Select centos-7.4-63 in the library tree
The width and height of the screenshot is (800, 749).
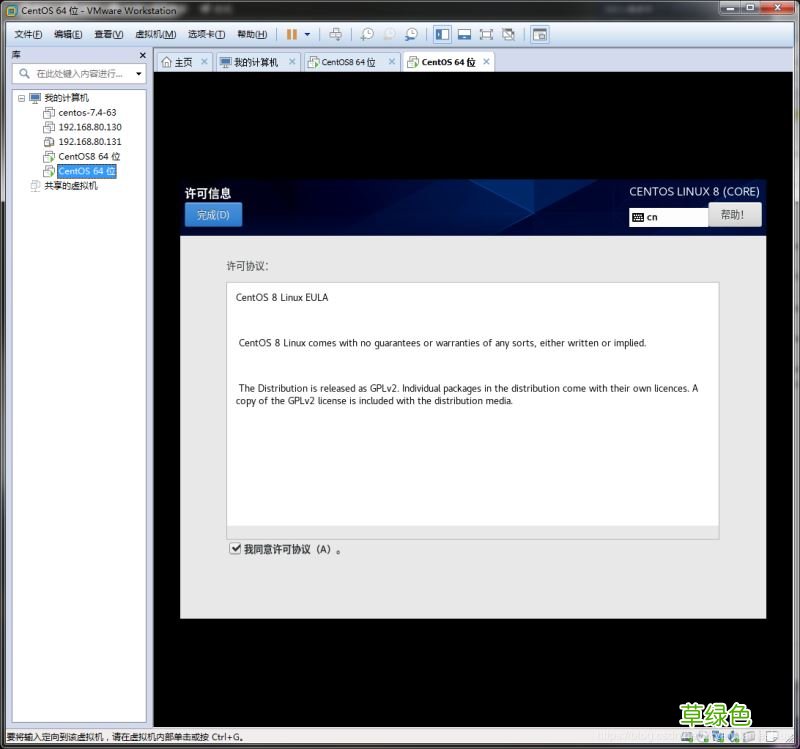tap(86, 113)
